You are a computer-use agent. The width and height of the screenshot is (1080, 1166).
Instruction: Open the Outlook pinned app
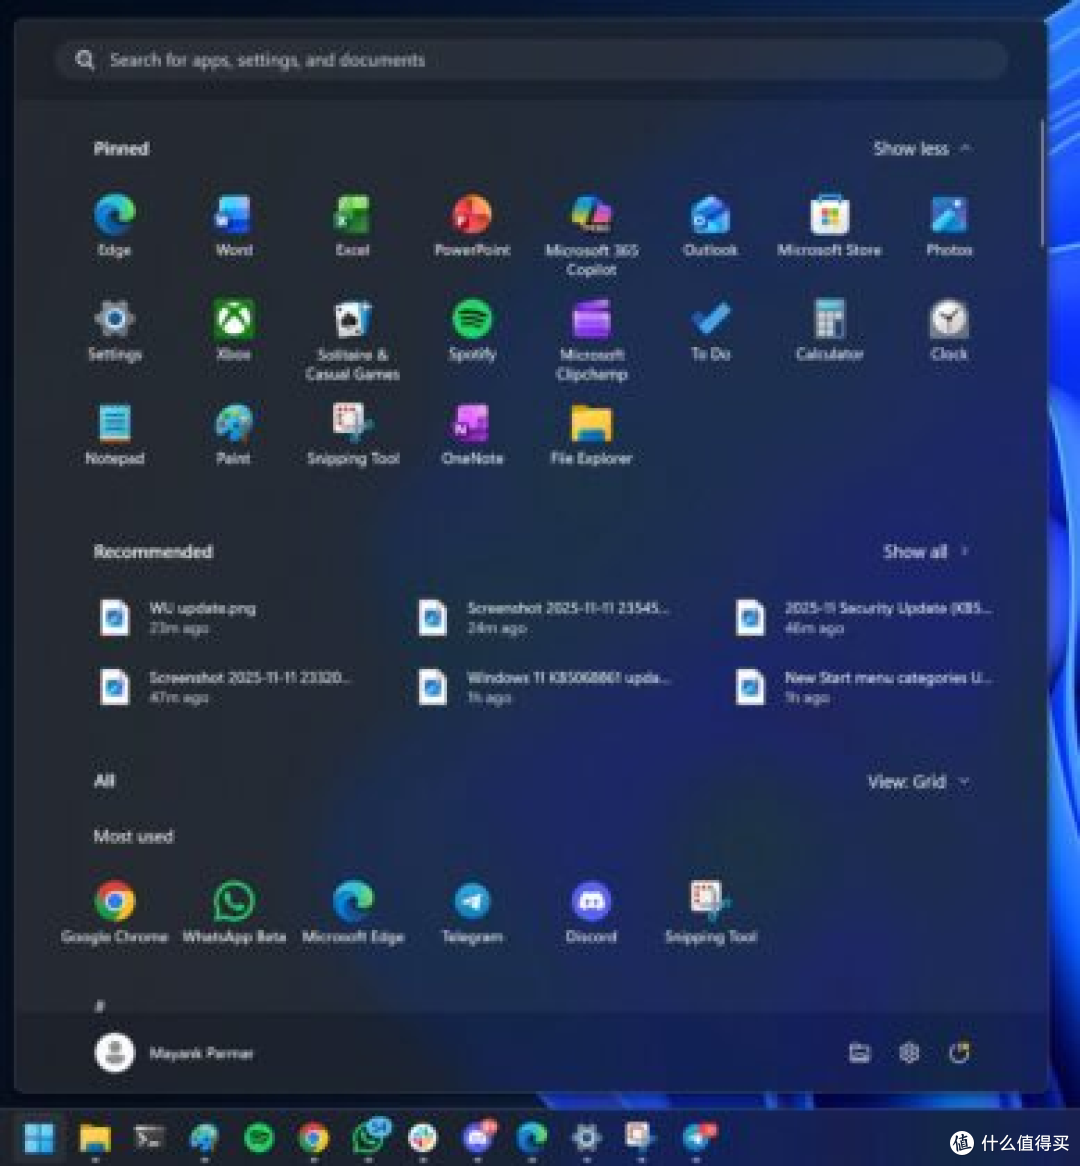click(710, 225)
